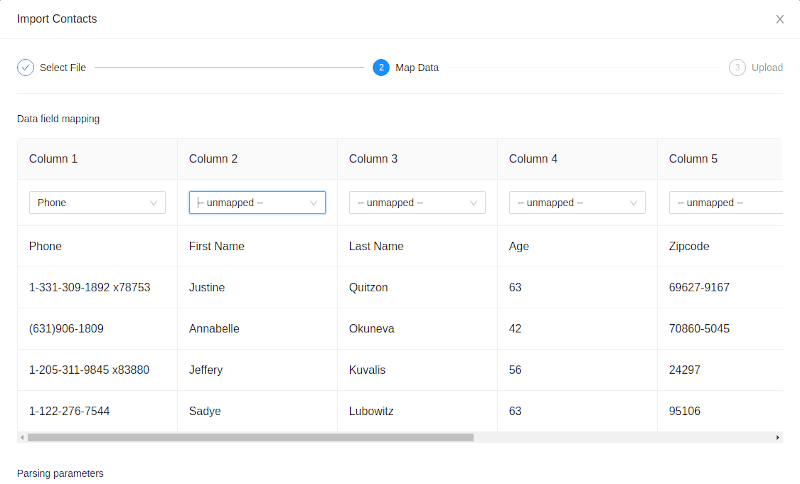The height and width of the screenshot is (484, 800).
Task: Open the Column 1 Phone mapping dropdown
Action: (x=97, y=202)
